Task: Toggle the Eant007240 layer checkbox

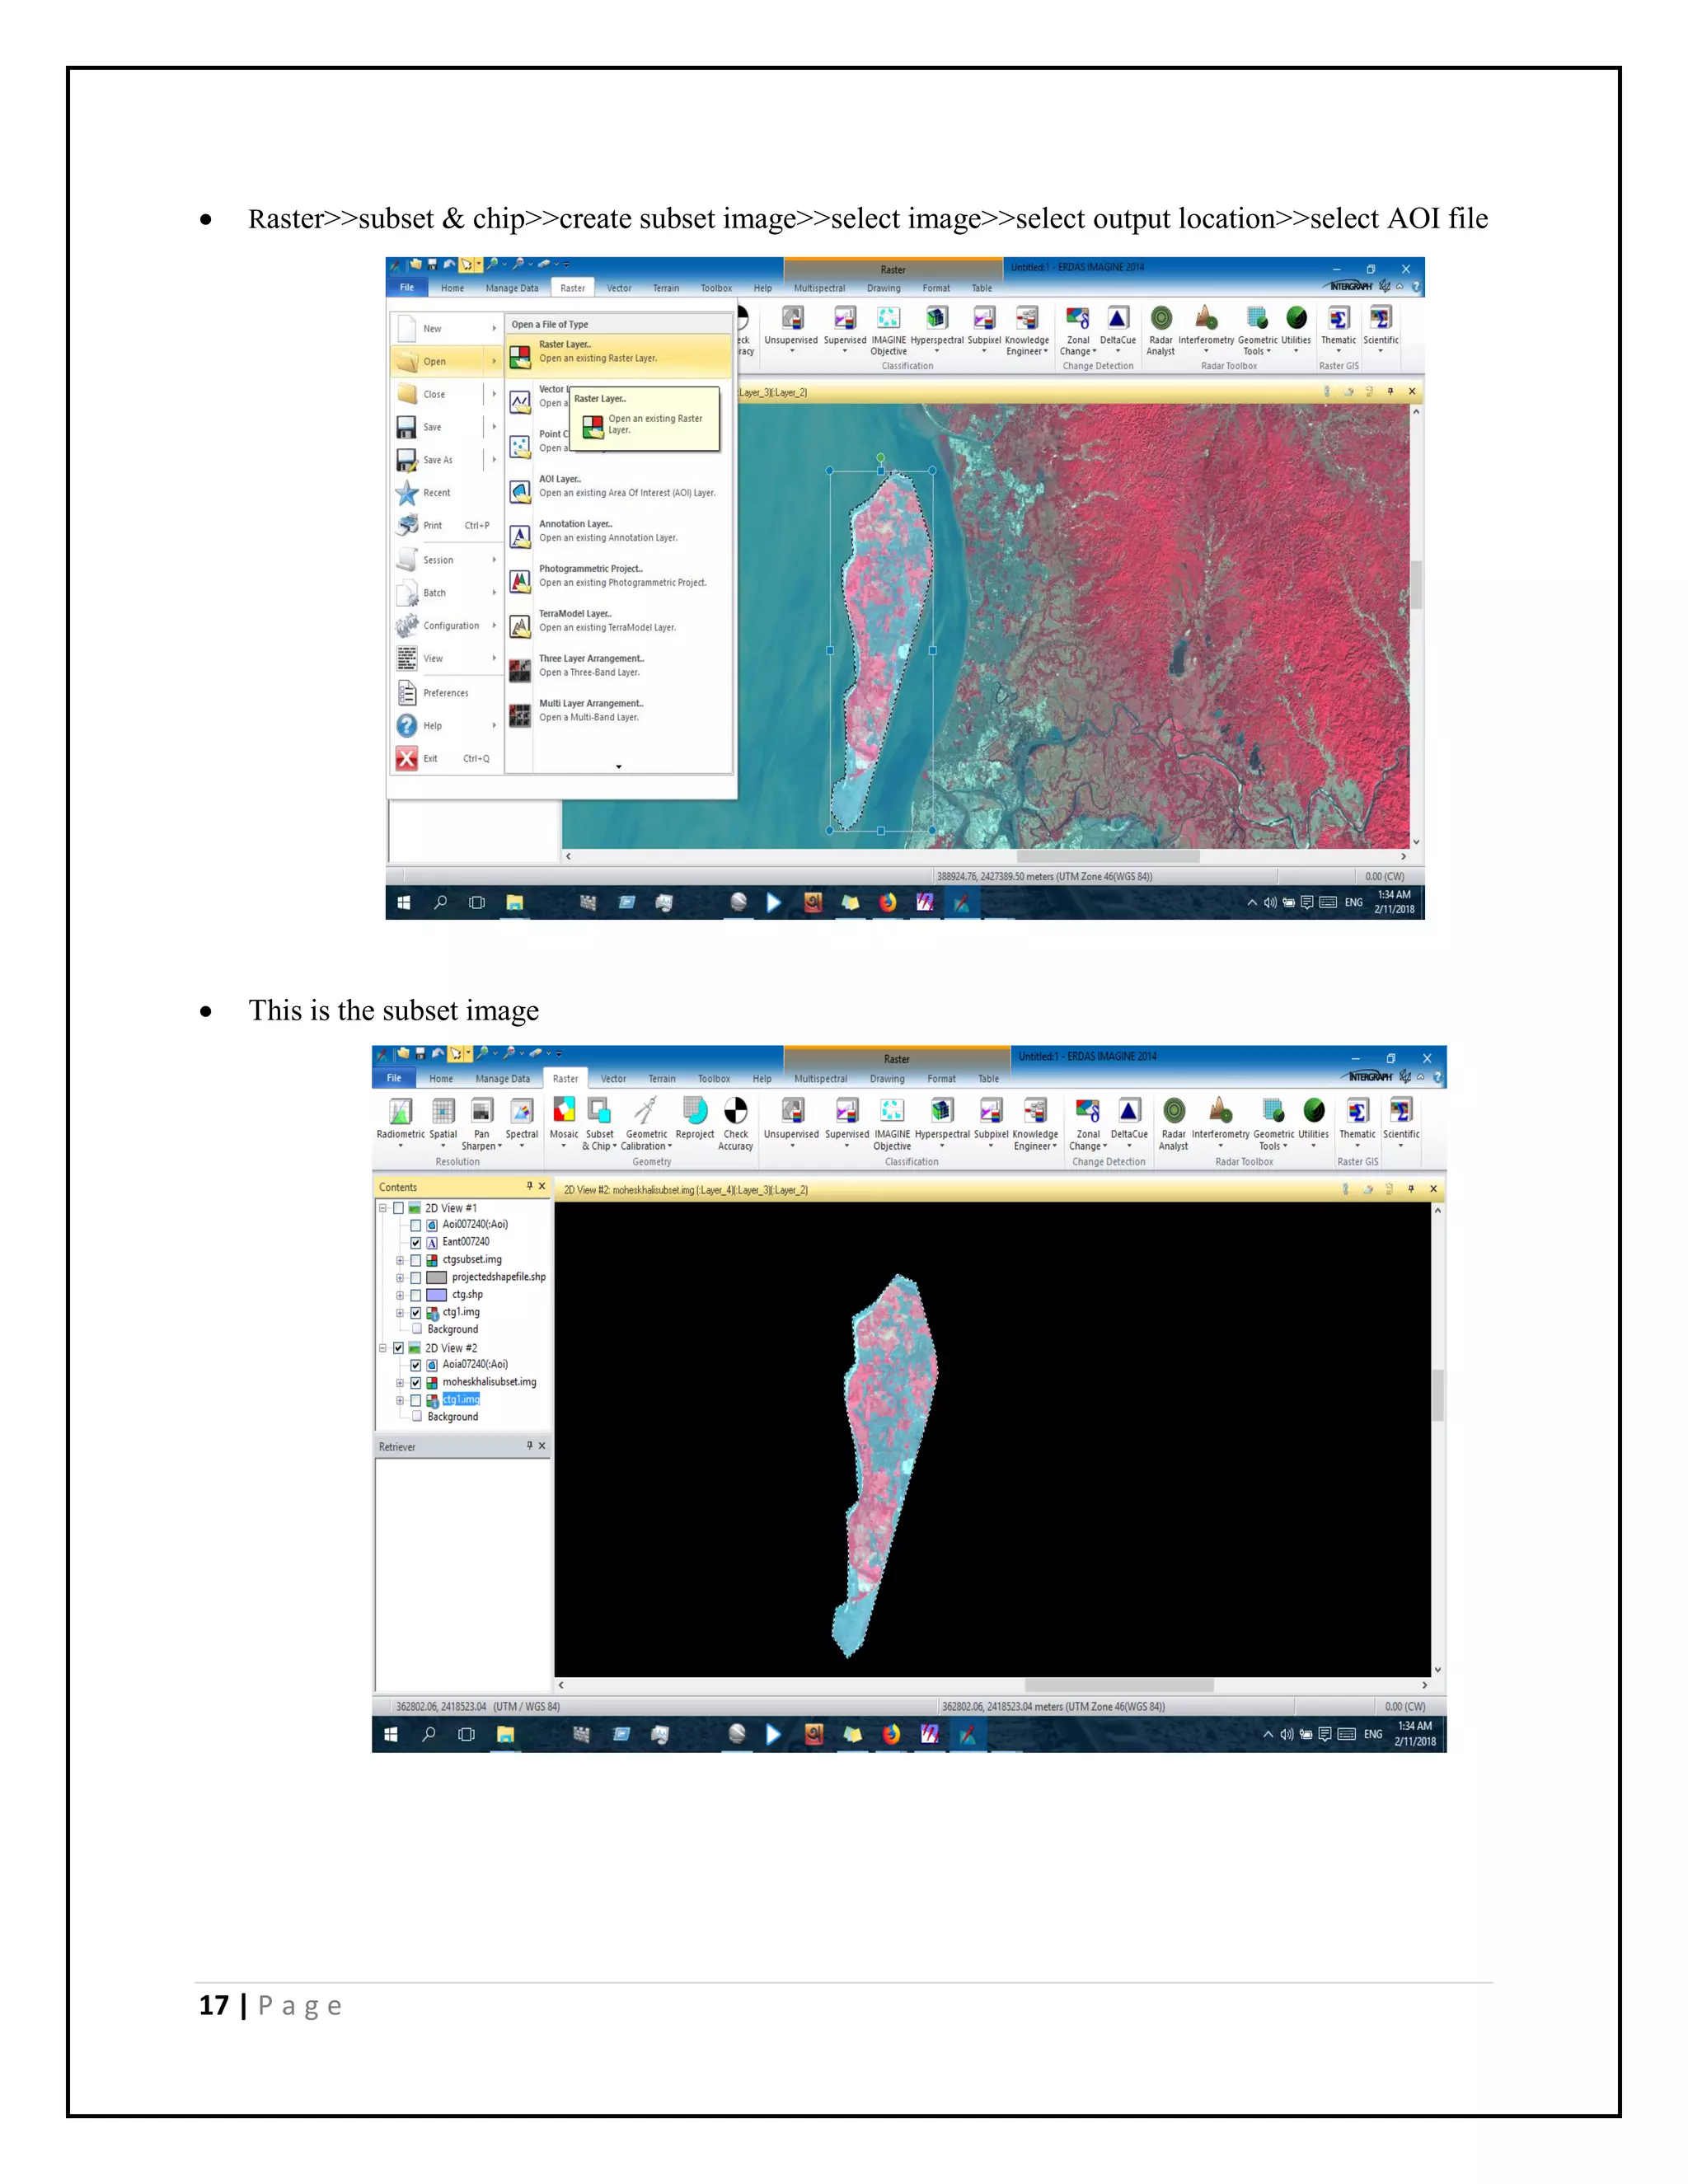Action: (416, 1242)
